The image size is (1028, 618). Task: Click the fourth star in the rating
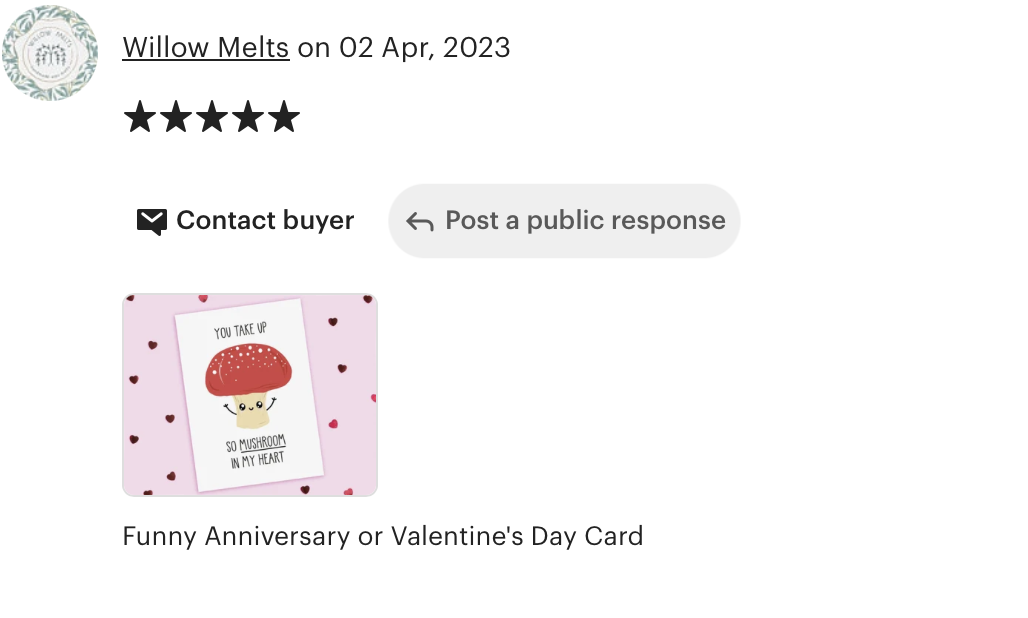(248, 117)
